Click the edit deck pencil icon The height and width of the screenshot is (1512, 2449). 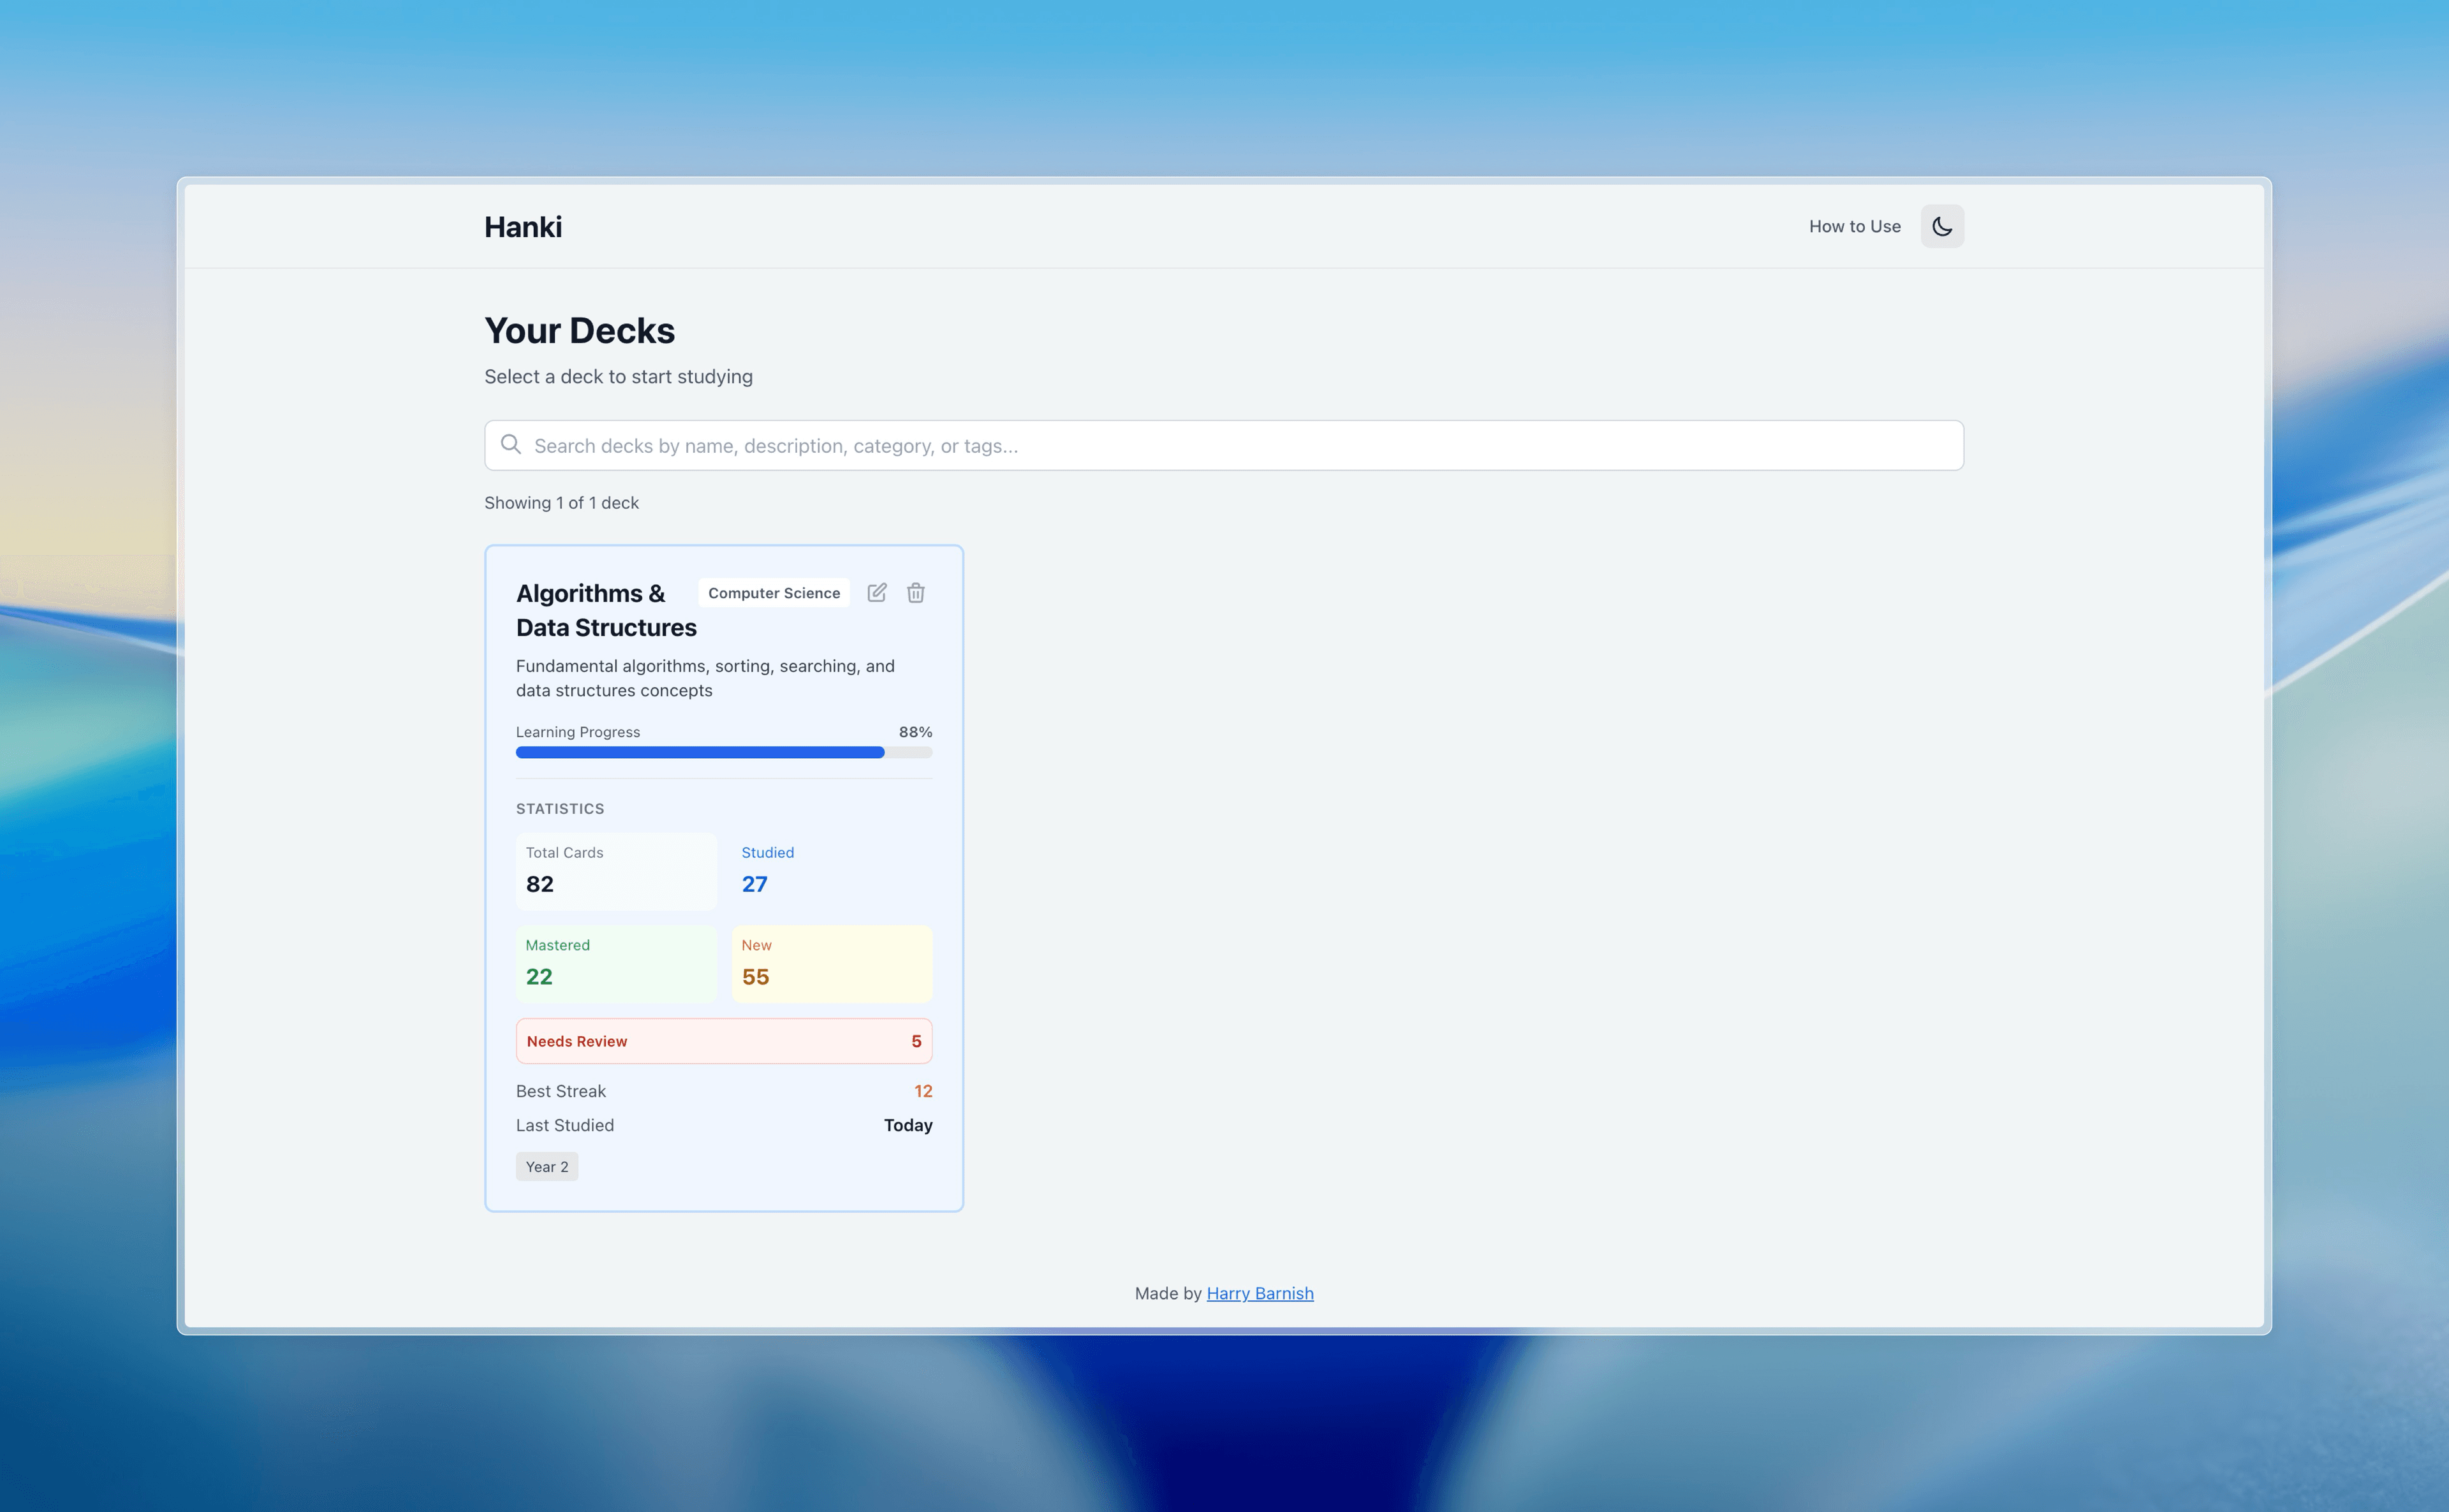(876, 593)
